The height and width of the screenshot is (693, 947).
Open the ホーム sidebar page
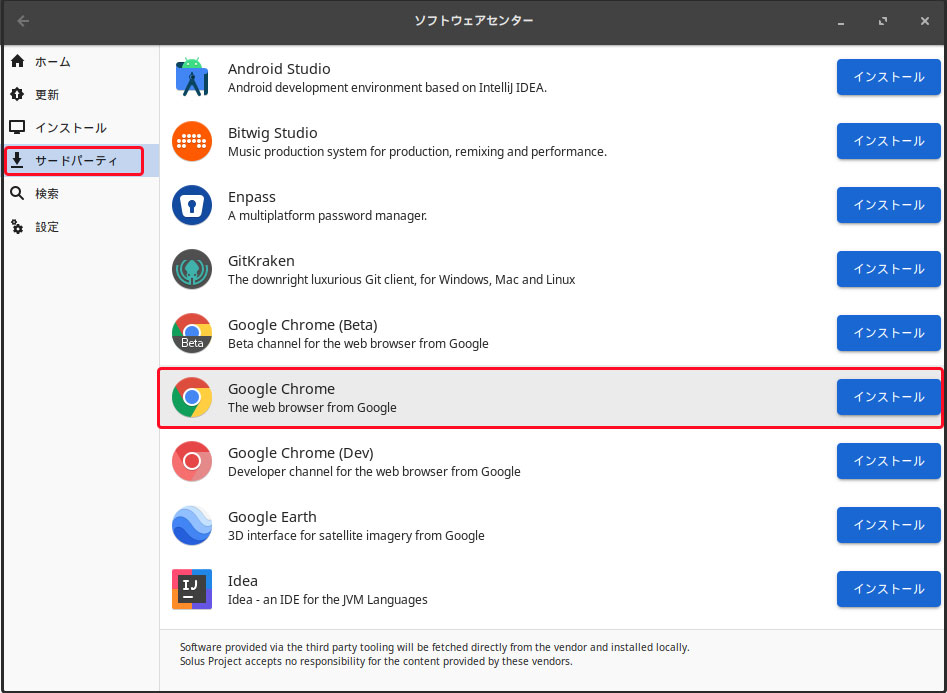[x=52, y=62]
